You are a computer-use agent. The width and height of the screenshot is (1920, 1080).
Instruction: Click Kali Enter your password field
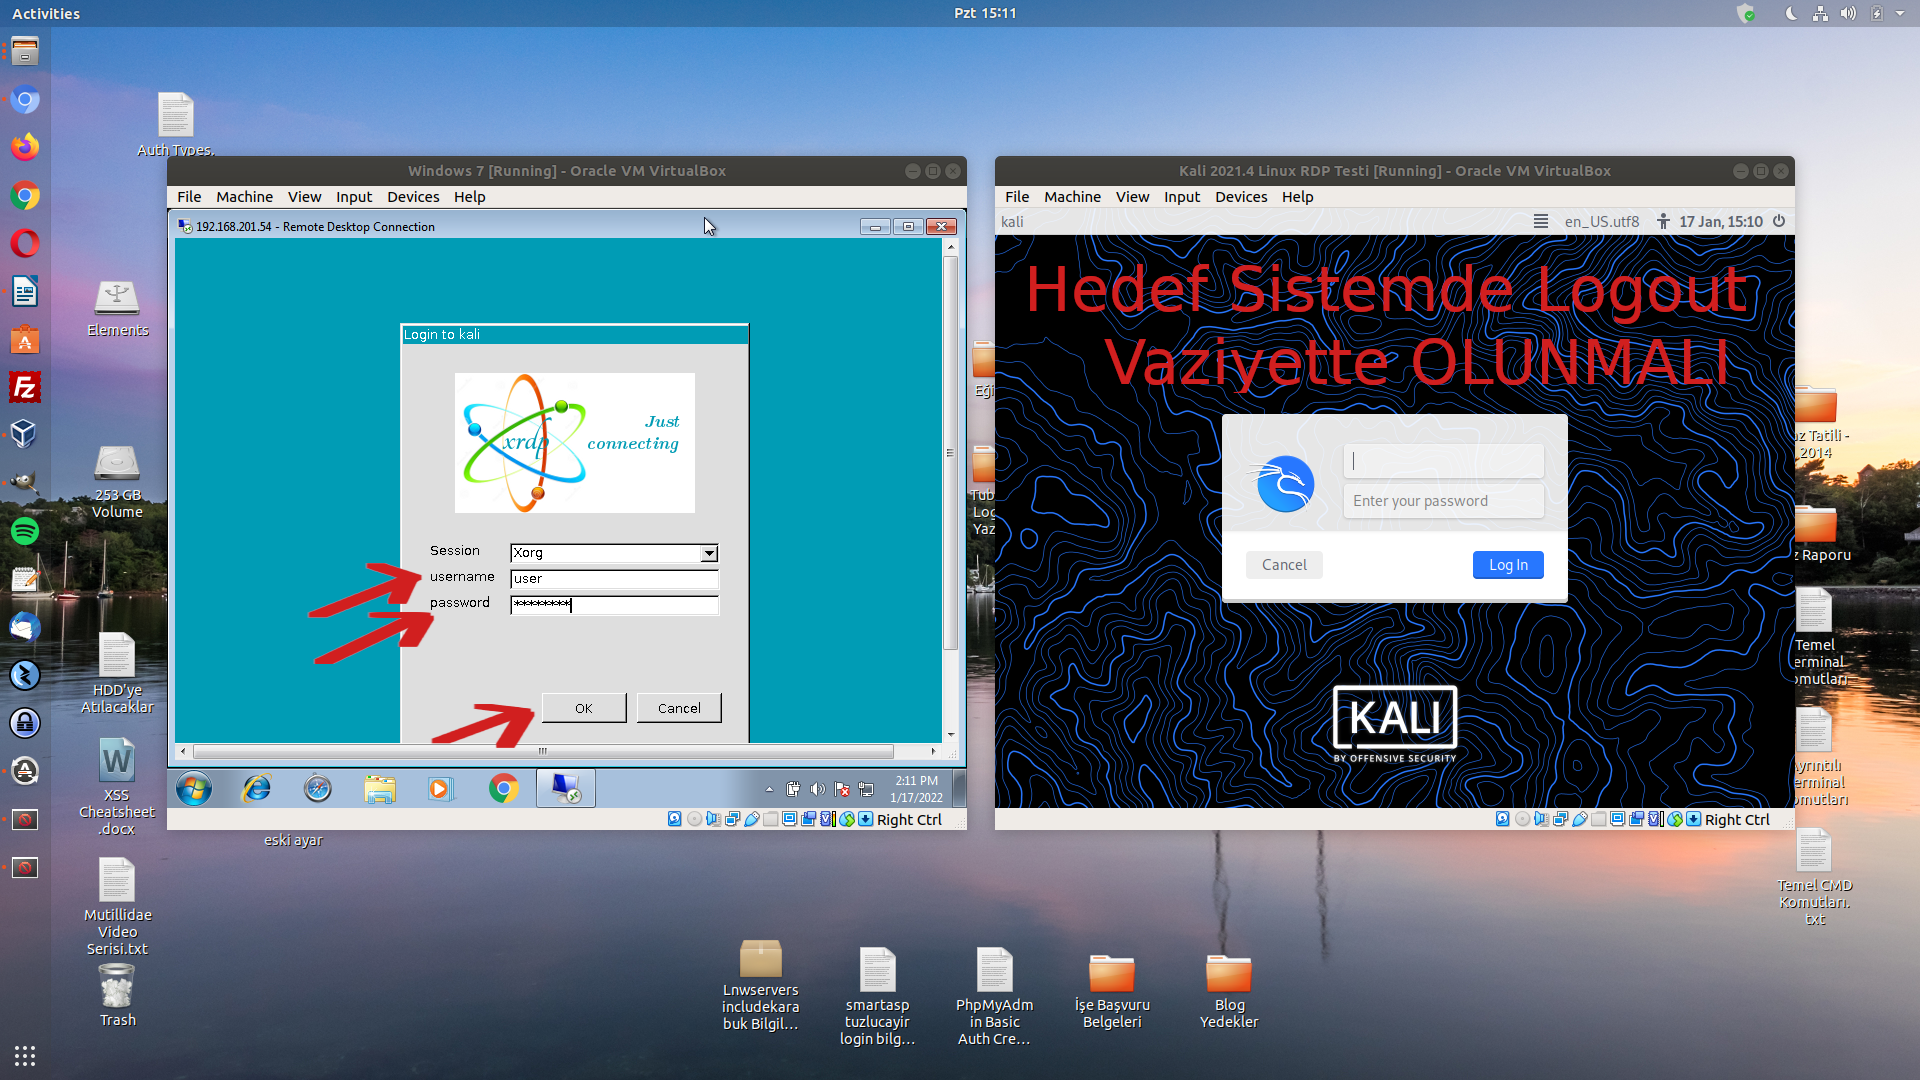1443,501
